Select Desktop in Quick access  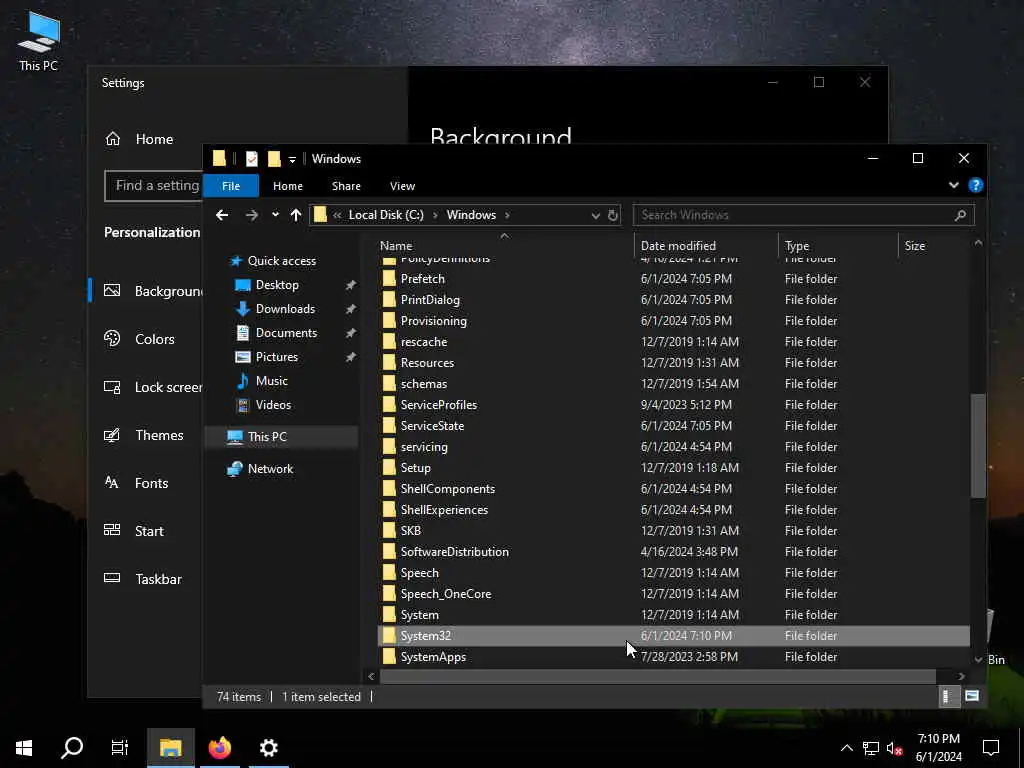[277, 285]
